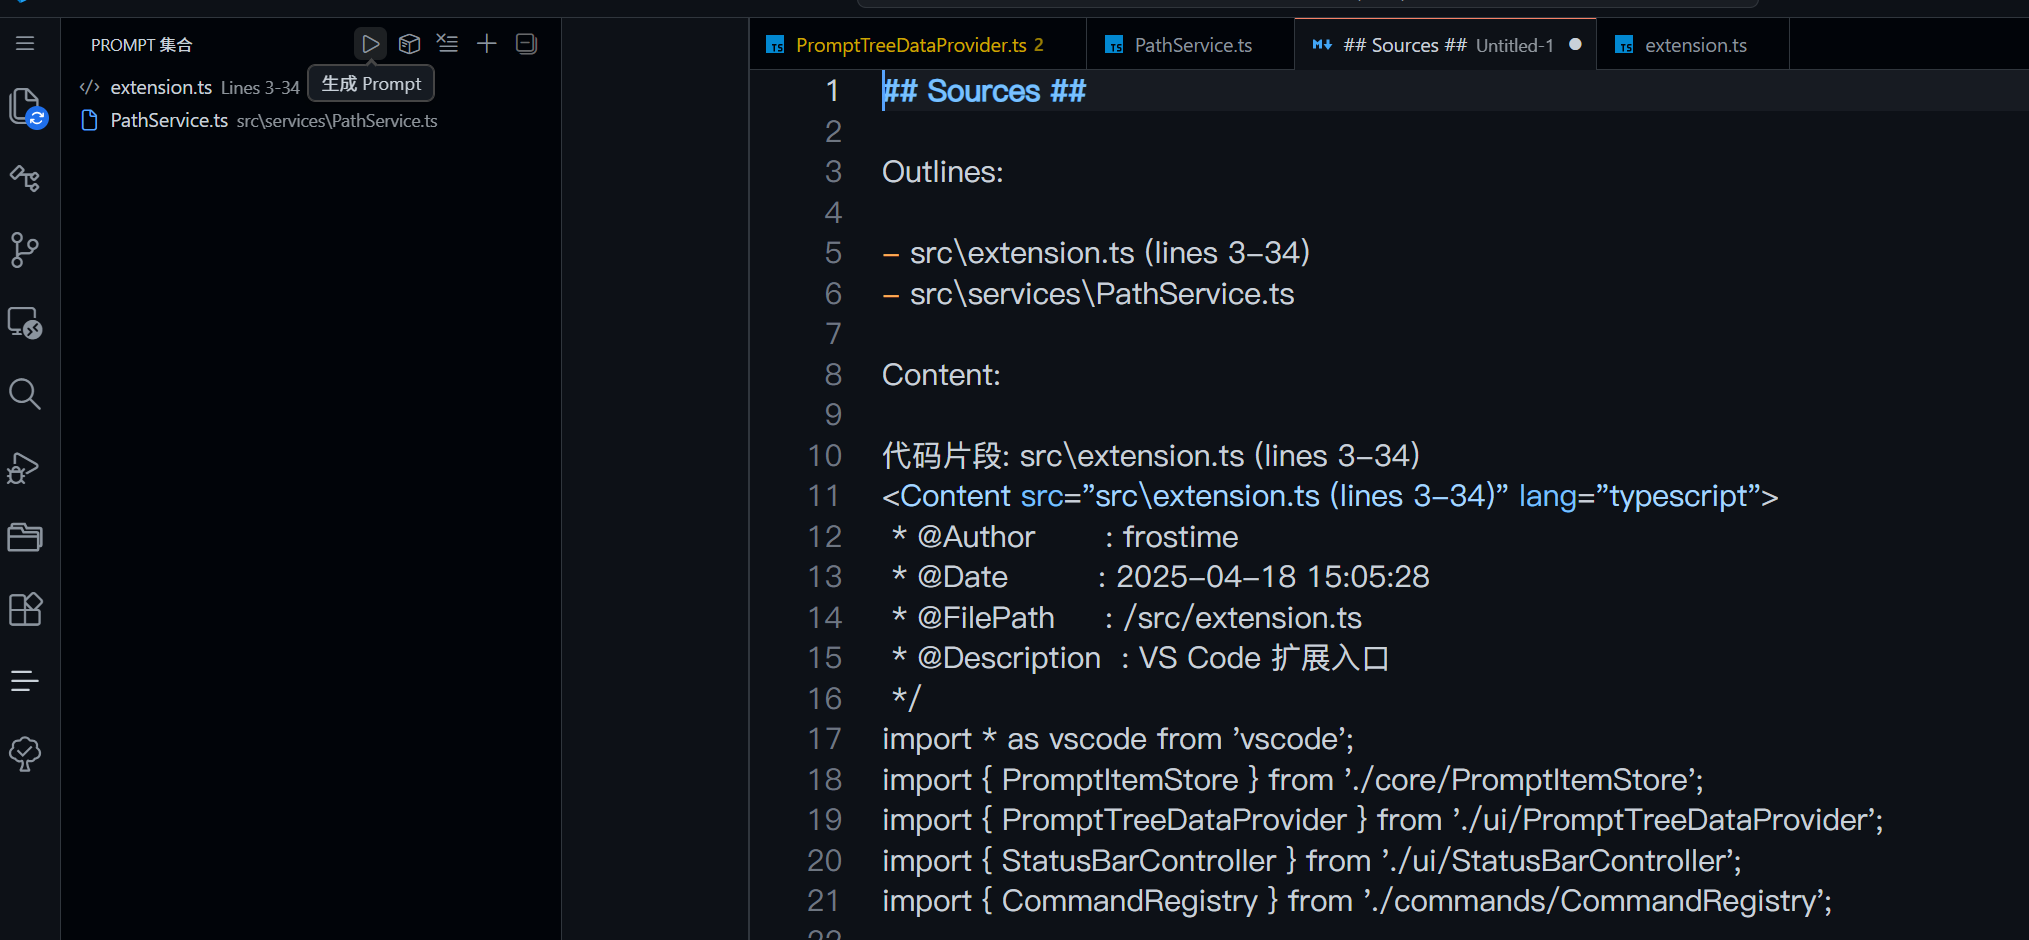
Task: Click the cube package icon in Prompt panel
Action: tap(409, 44)
